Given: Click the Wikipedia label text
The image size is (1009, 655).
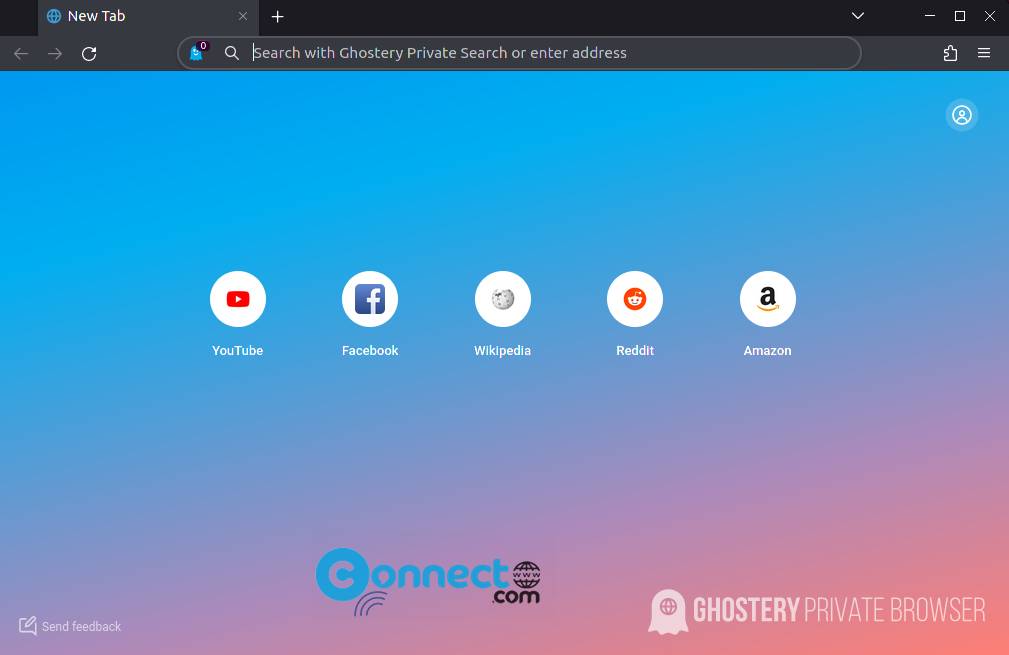Looking at the screenshot, I should 503,351.
